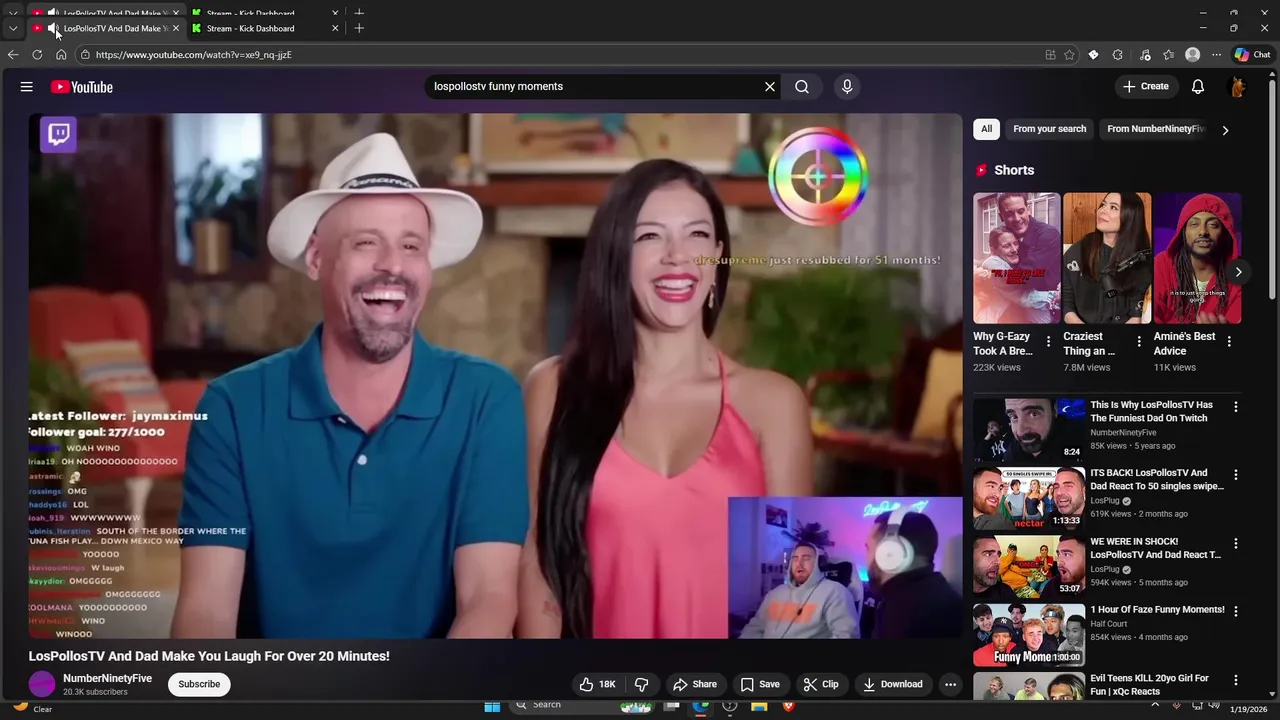Click the browser home icon

(x=61, y=55)
